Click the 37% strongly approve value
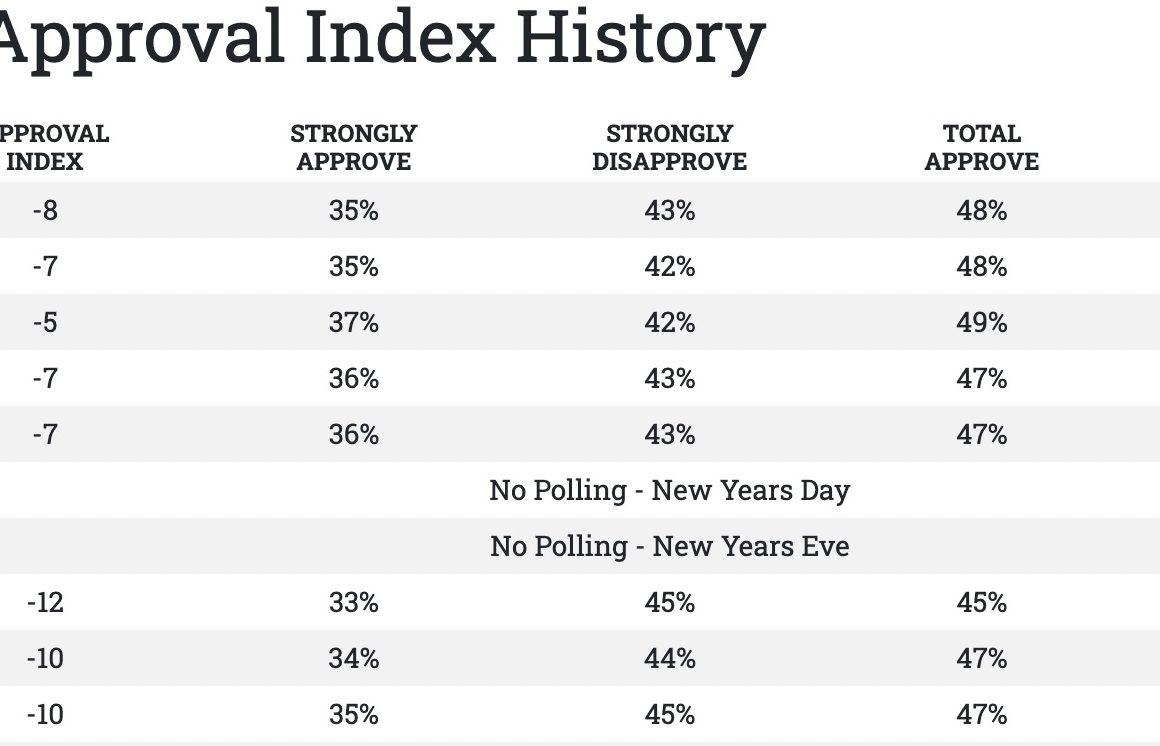This screenshot has width=1160, height=746. click(x=354, y=323)
